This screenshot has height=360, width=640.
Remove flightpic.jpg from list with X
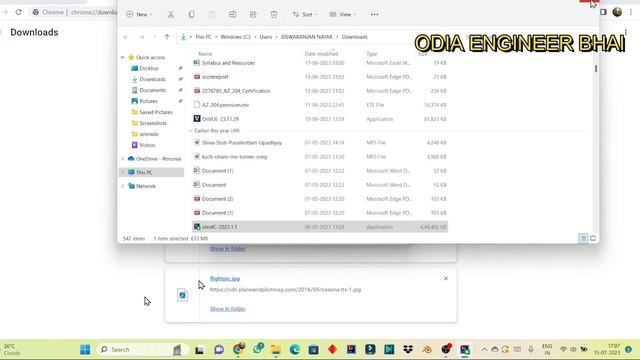tap(446, 278)
